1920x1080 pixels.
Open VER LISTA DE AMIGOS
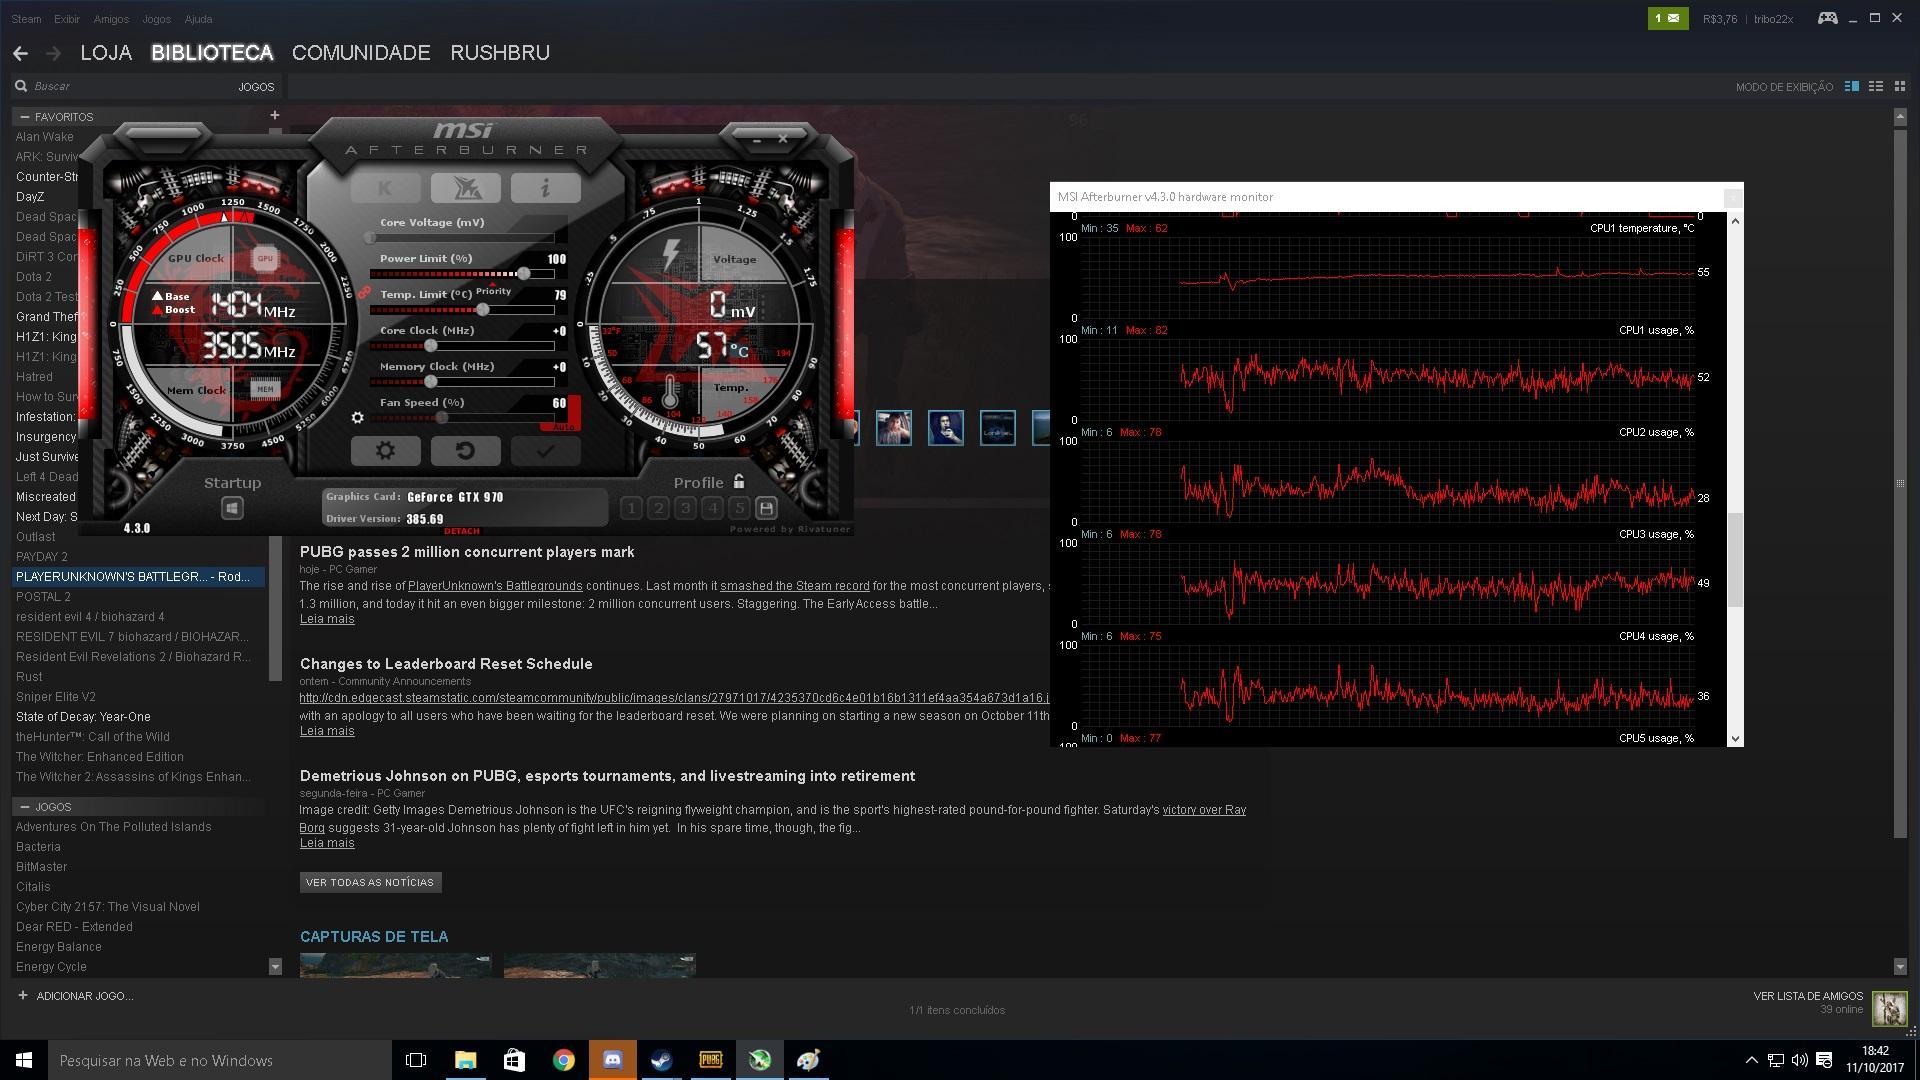(x=1808, y=996)
